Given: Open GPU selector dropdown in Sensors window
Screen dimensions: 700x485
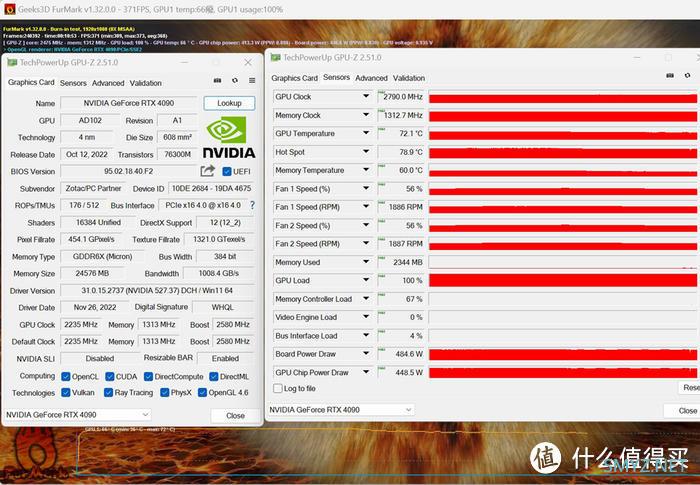Looking at the screenshot, I should pyautogui.click(x=408, y=410).
